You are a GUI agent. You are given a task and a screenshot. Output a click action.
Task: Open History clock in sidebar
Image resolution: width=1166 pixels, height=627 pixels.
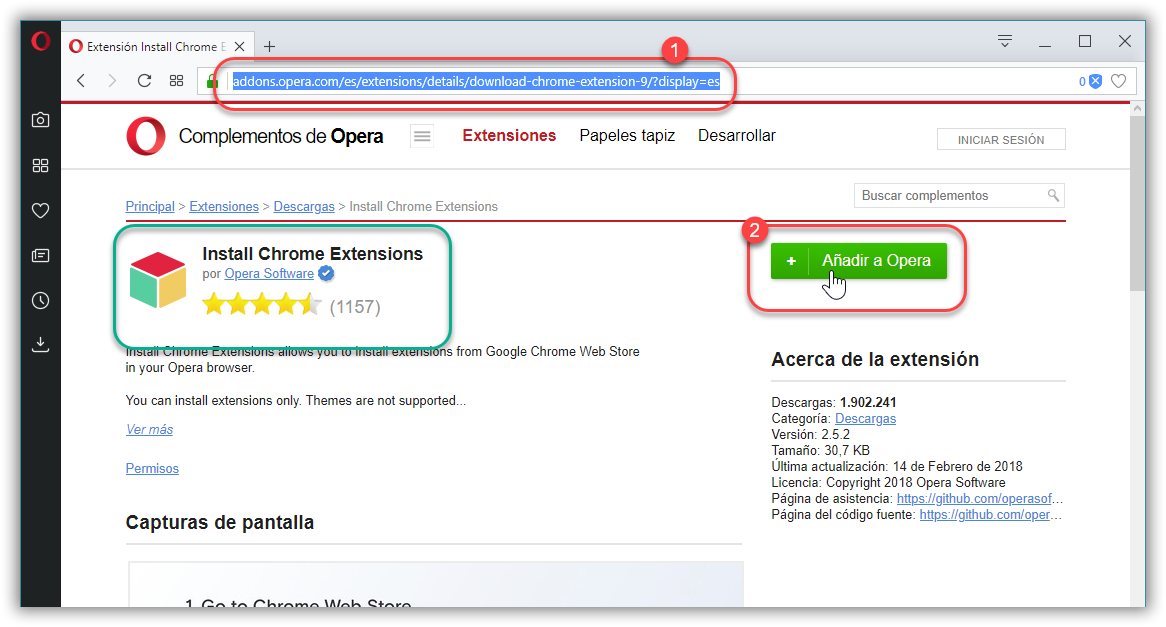pyautogui.click(x=40, y=300)
